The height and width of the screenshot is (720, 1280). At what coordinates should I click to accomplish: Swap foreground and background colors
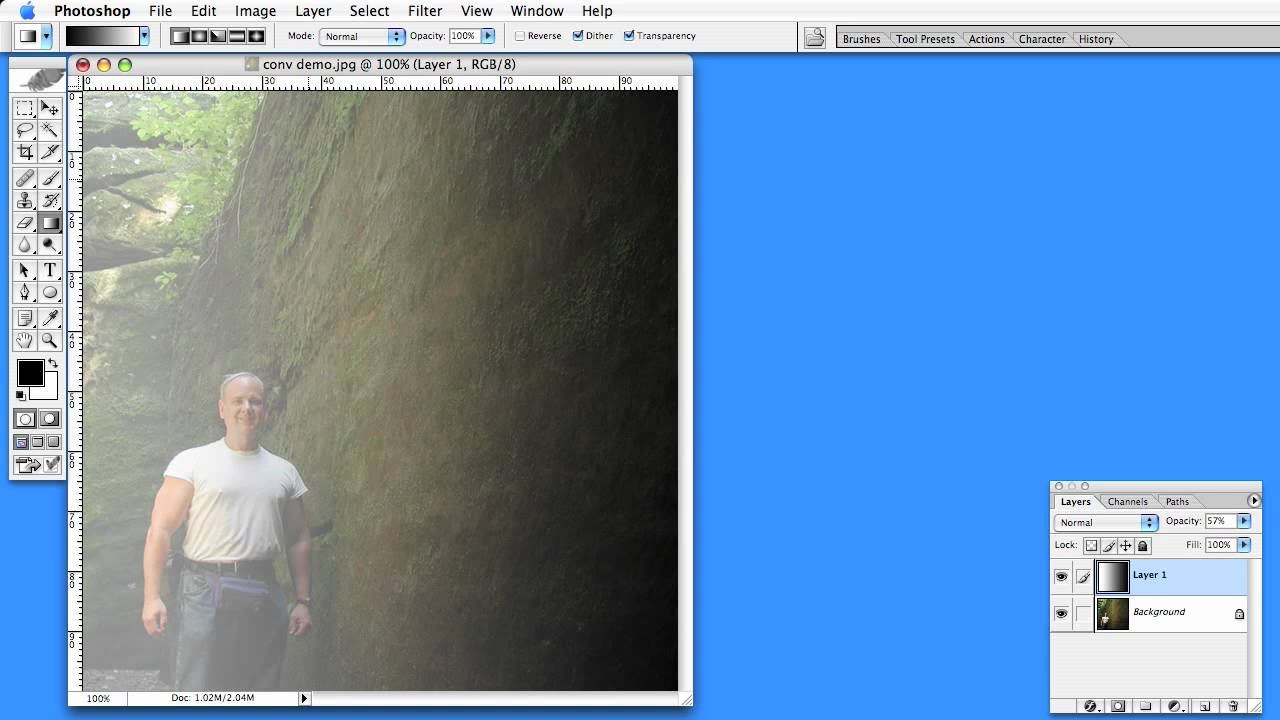coord(52,364)
